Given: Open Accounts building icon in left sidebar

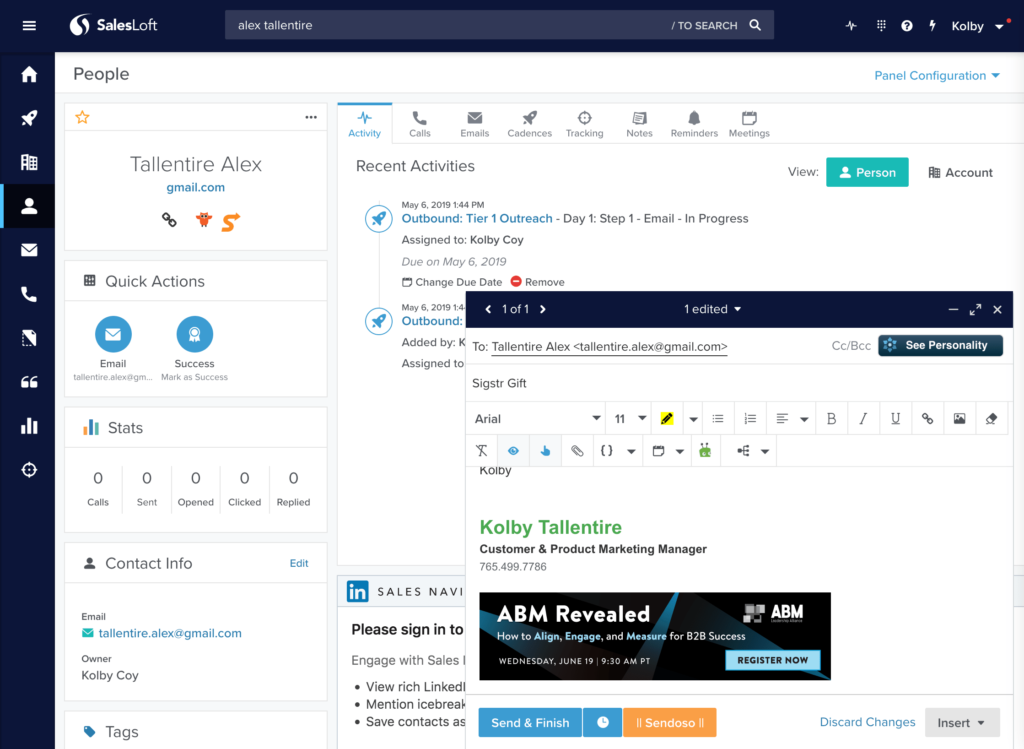Looking at the screenshot, I should pyautogui.click(x=29, y=162).
